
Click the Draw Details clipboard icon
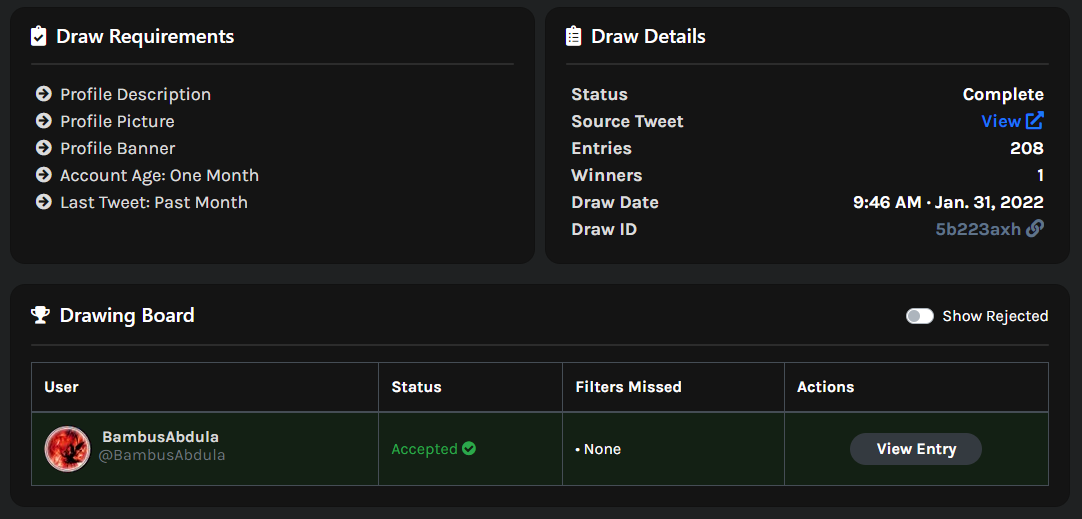click(x=573, y=37)
